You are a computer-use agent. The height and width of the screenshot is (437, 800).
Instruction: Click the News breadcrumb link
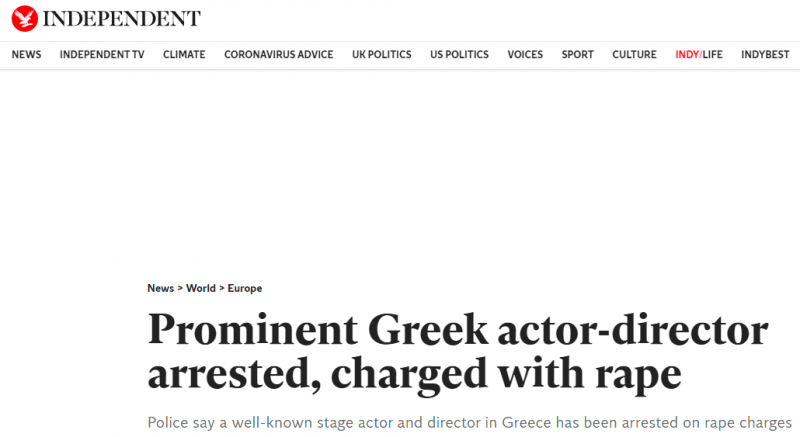[161, 288]
